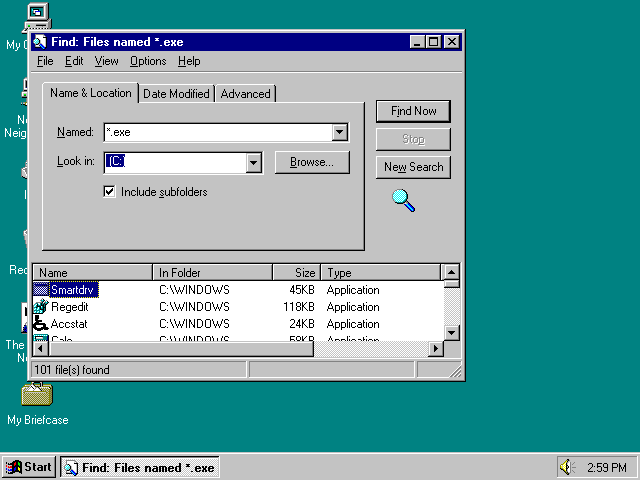Open the View menu
Screen dimensions: 640x480
click(x=107, y=61)
